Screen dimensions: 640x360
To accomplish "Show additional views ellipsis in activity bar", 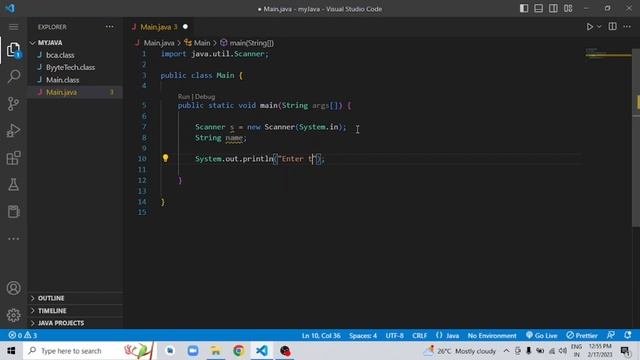I will click(13, 239).
